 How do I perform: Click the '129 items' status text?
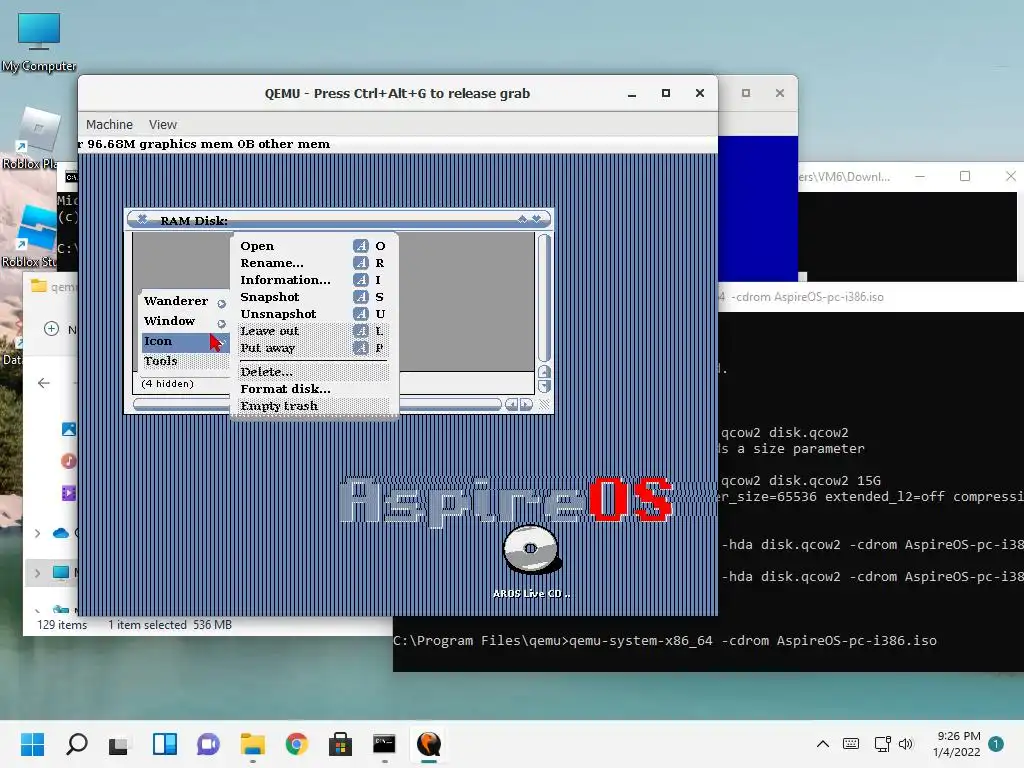62,625
